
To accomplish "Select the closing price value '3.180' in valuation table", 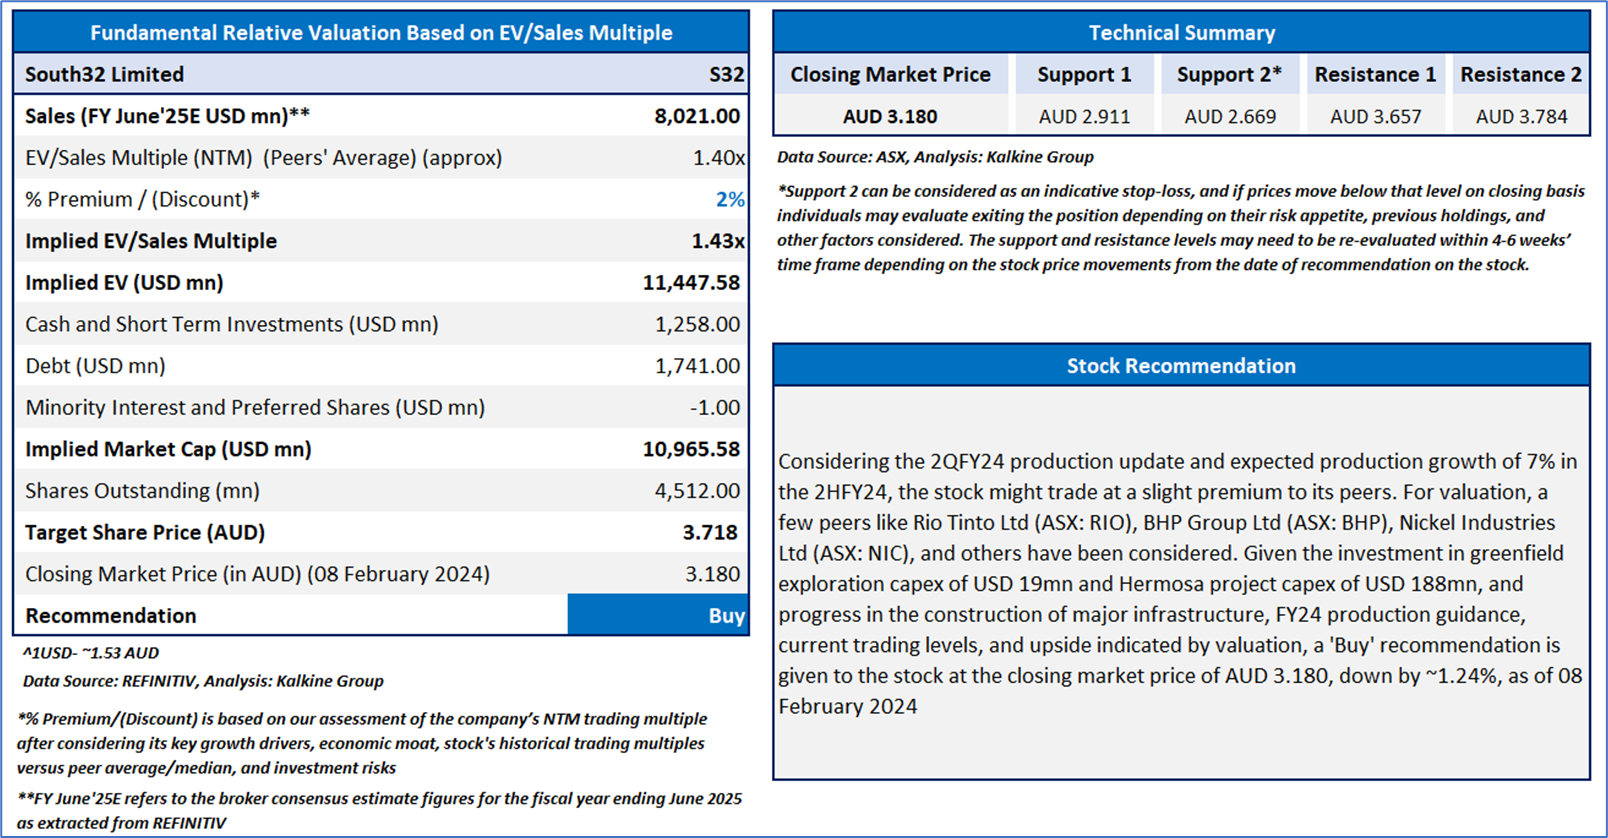I will (712, 574).
